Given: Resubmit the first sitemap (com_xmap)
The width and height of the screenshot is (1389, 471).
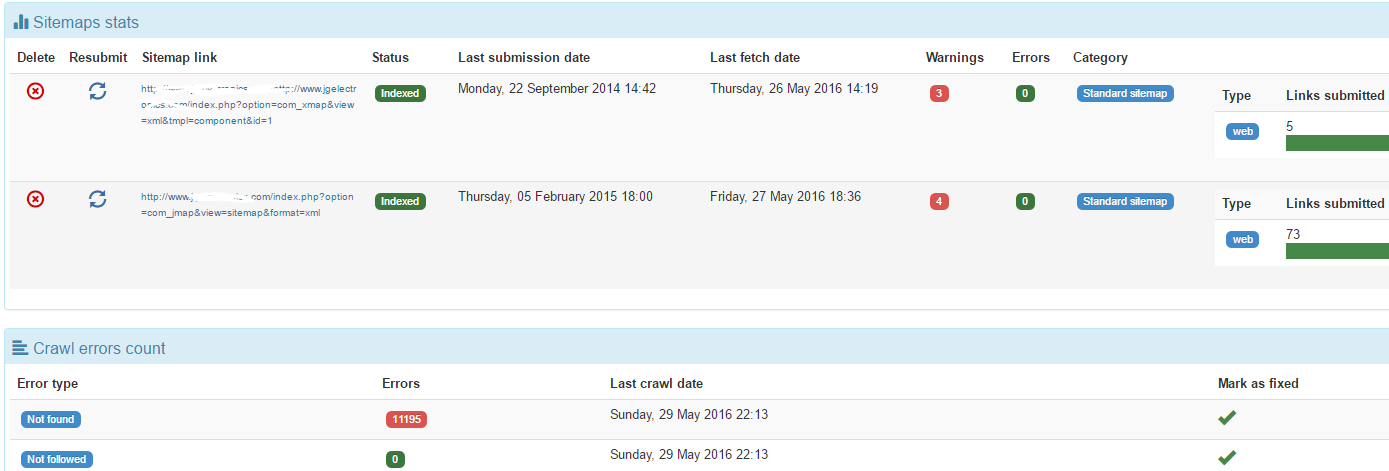Looking at the screenshot, I should pyautogui.click(x=97, y=91).
